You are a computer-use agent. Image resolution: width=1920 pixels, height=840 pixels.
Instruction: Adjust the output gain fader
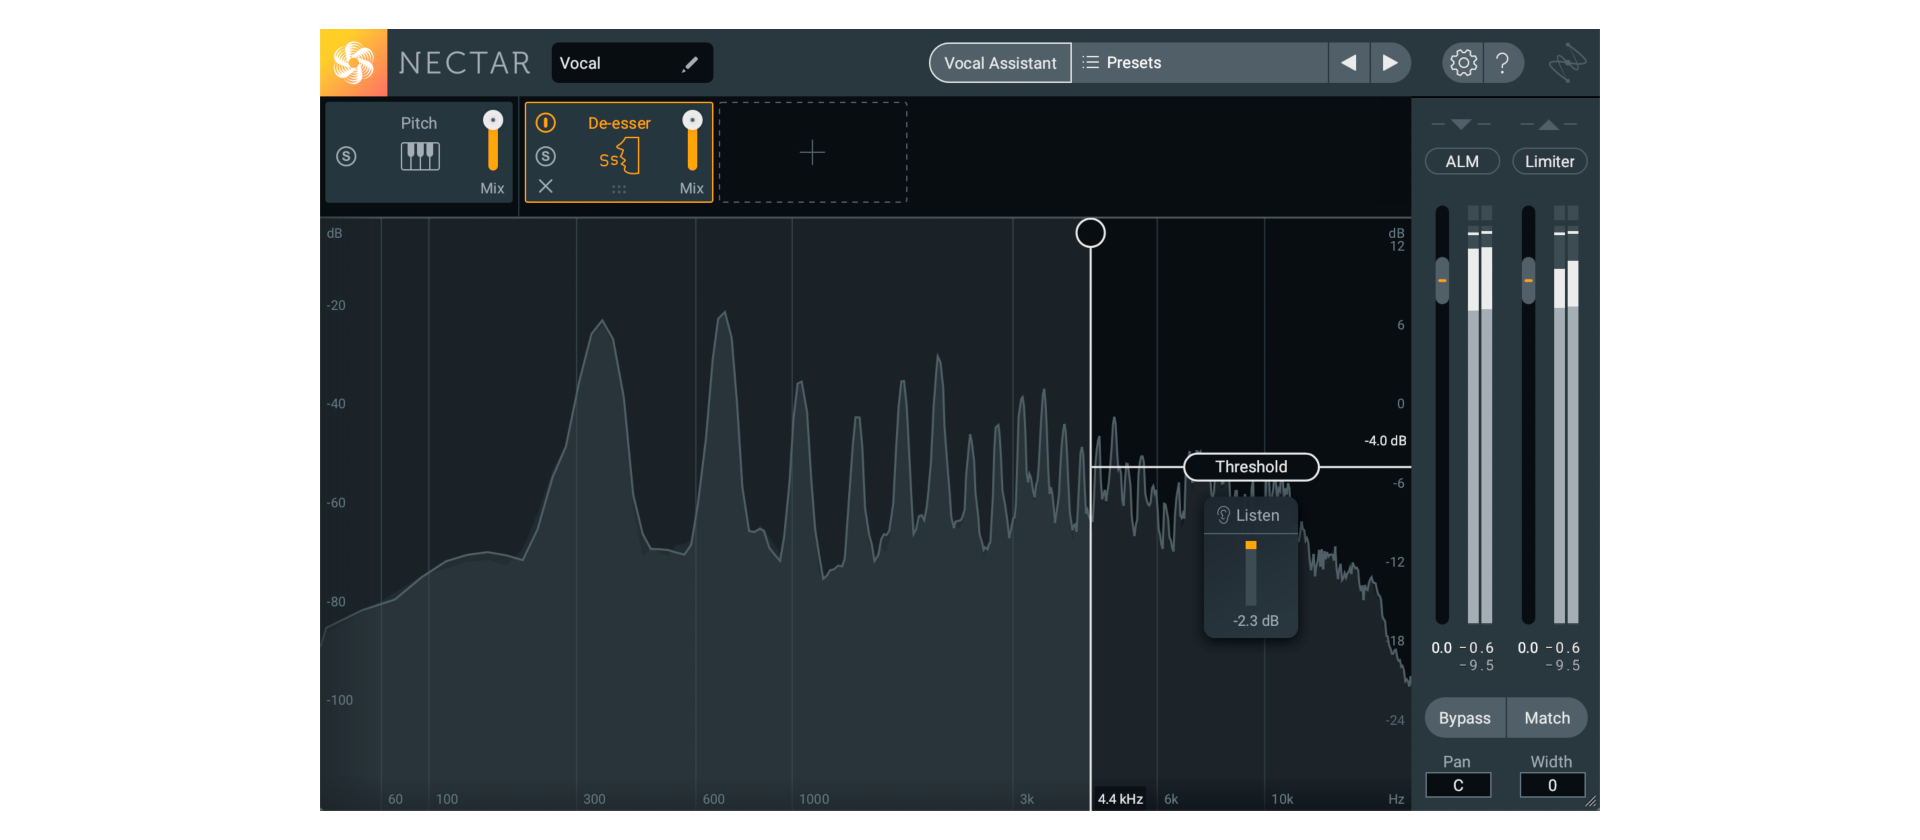pyautogui.click(x=1528, y=281)
